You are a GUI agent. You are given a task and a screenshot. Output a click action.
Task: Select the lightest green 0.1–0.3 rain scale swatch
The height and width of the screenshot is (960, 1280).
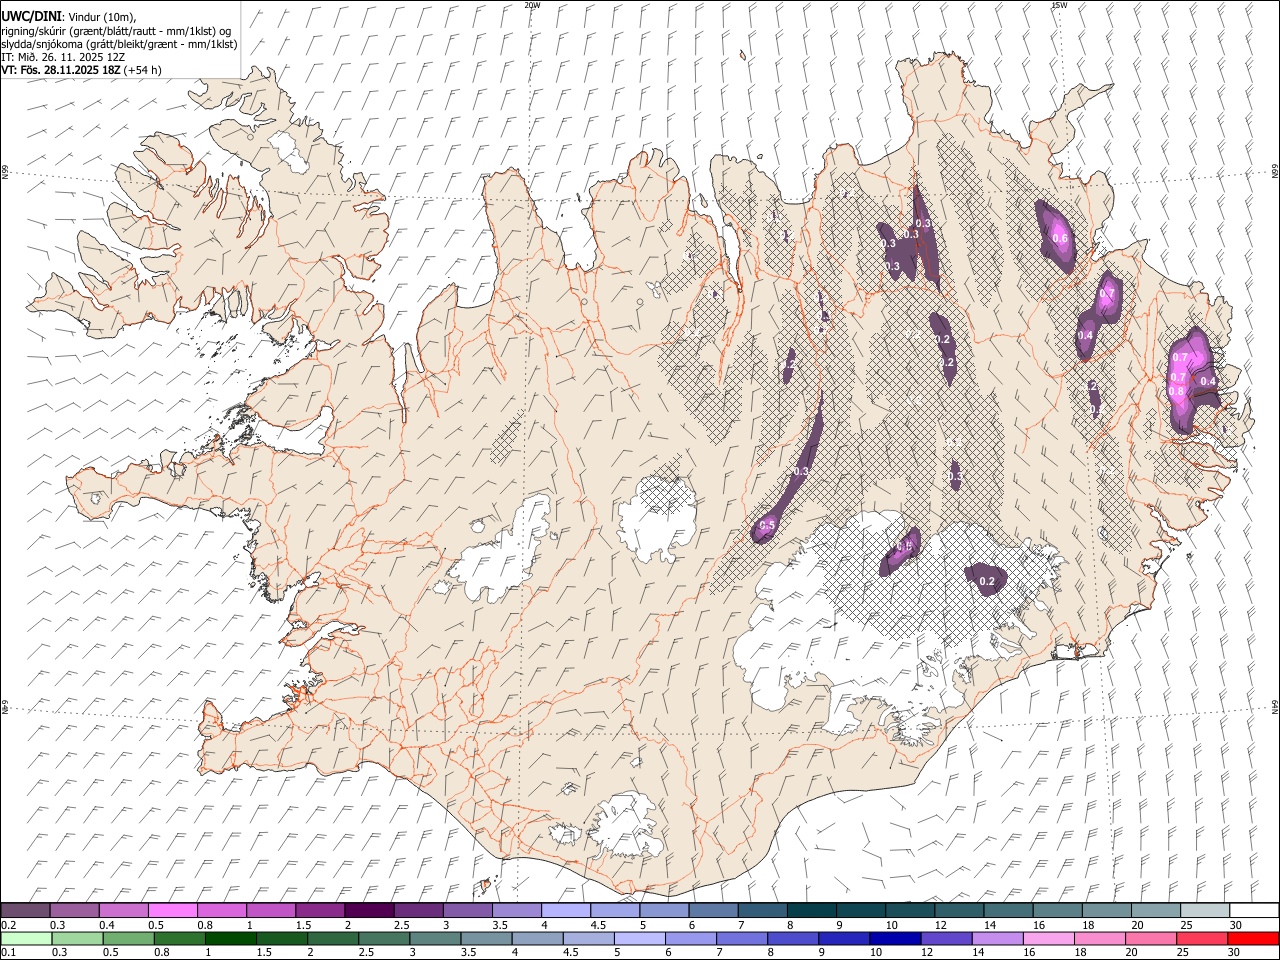(26, 938)
